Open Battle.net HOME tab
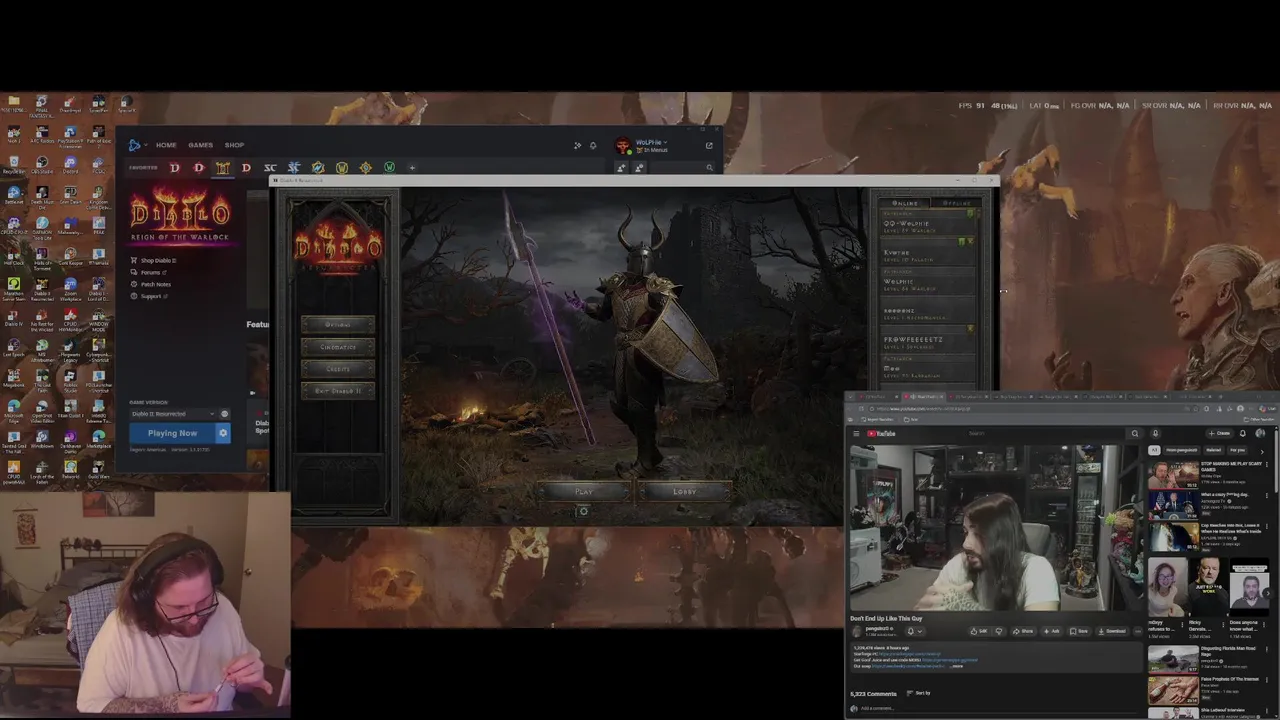This screenshot has height=720, width=1280. tap(166, 145)
